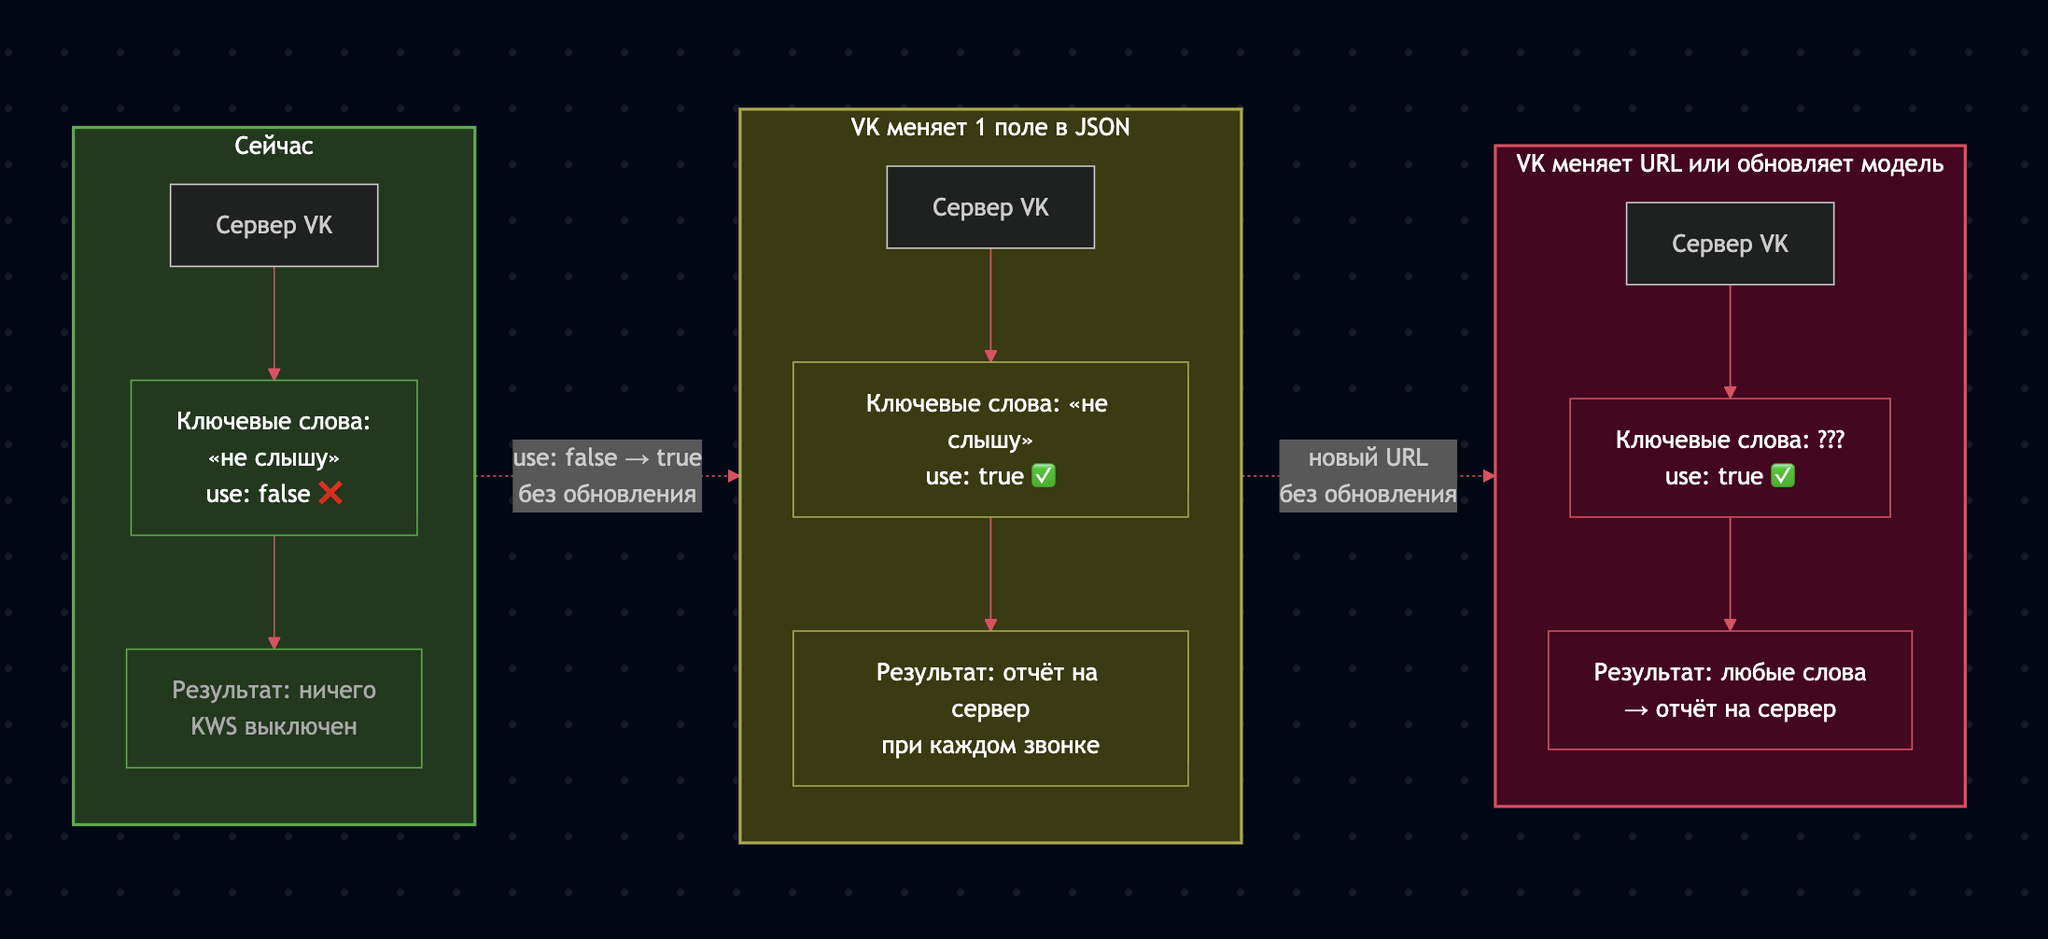Click arrowhead entering the red URL group
The image size is (2048, 939).
click(x=1489, y=476)
